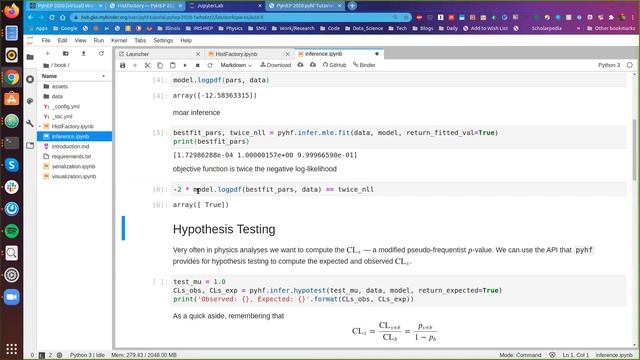Click the Download notebook button
This screenshot has height=360, width=640.
point(276,65)
